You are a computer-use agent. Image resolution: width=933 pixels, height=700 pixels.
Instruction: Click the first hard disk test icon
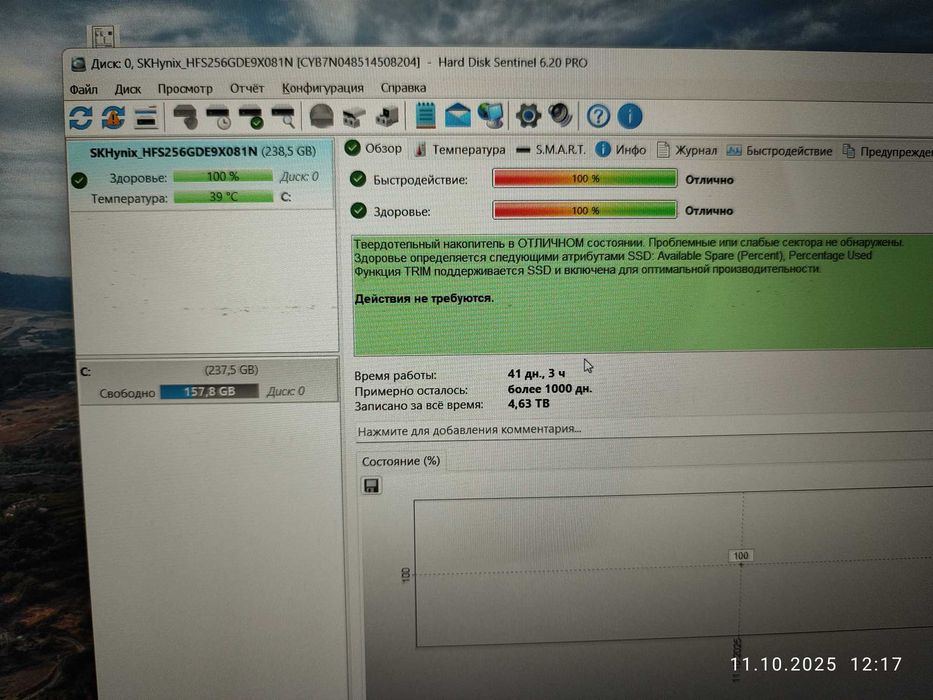point(186,117)
